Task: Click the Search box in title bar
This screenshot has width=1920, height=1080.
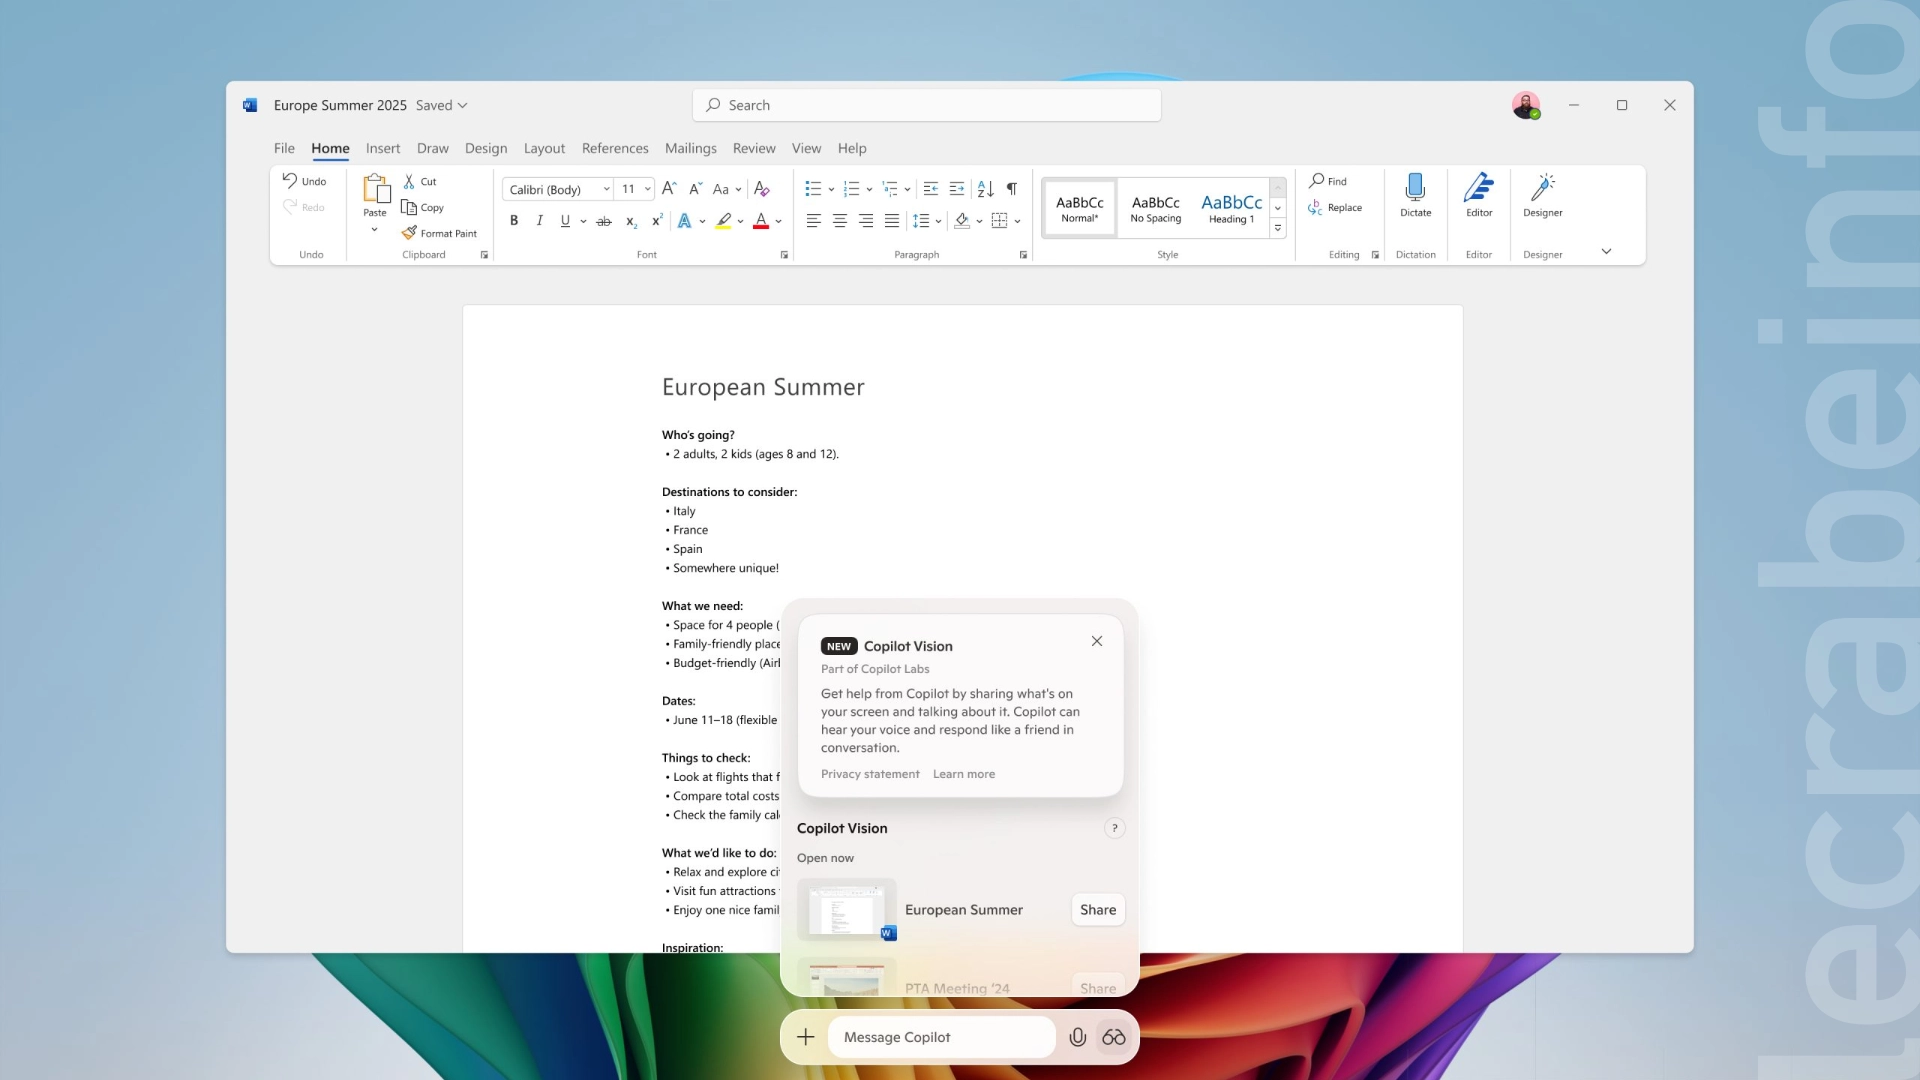Action: [x=927, y=105]
